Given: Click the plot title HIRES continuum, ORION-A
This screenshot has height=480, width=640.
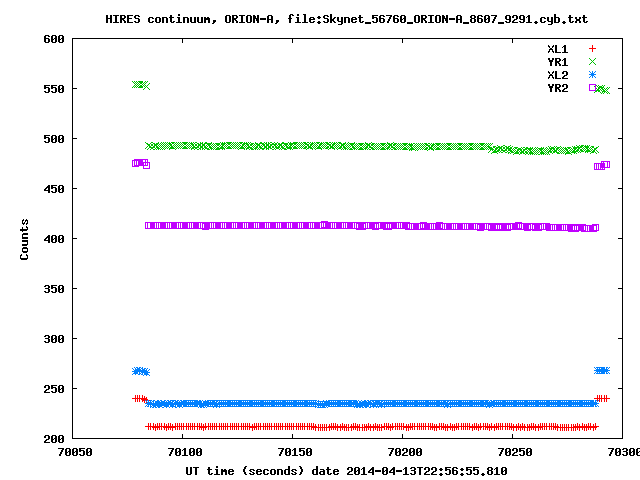Looking at the screenshot, I should tap(347, 19).
